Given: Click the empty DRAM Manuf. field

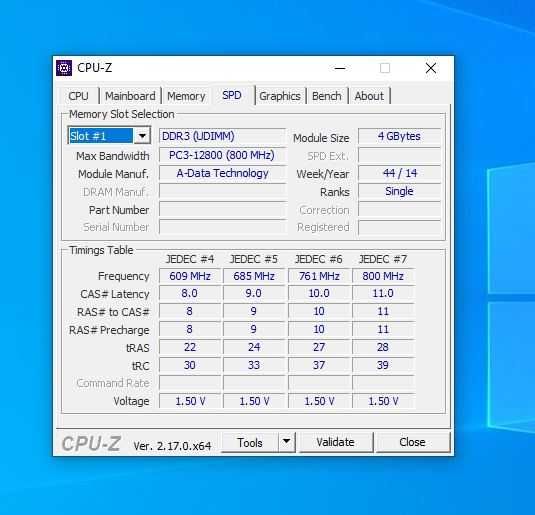Looking at the screenshot, I should pos(222,192).
